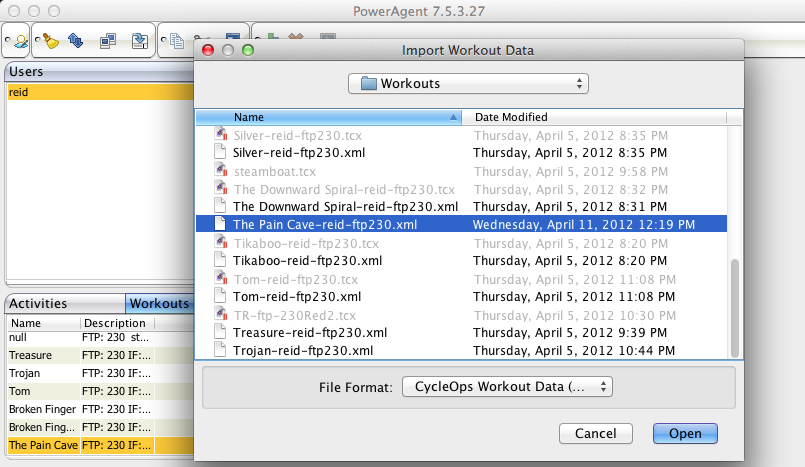
Task: Click the tcx icon beside Silver-reid-ftp230.tcx
Action: pos(221,134)
